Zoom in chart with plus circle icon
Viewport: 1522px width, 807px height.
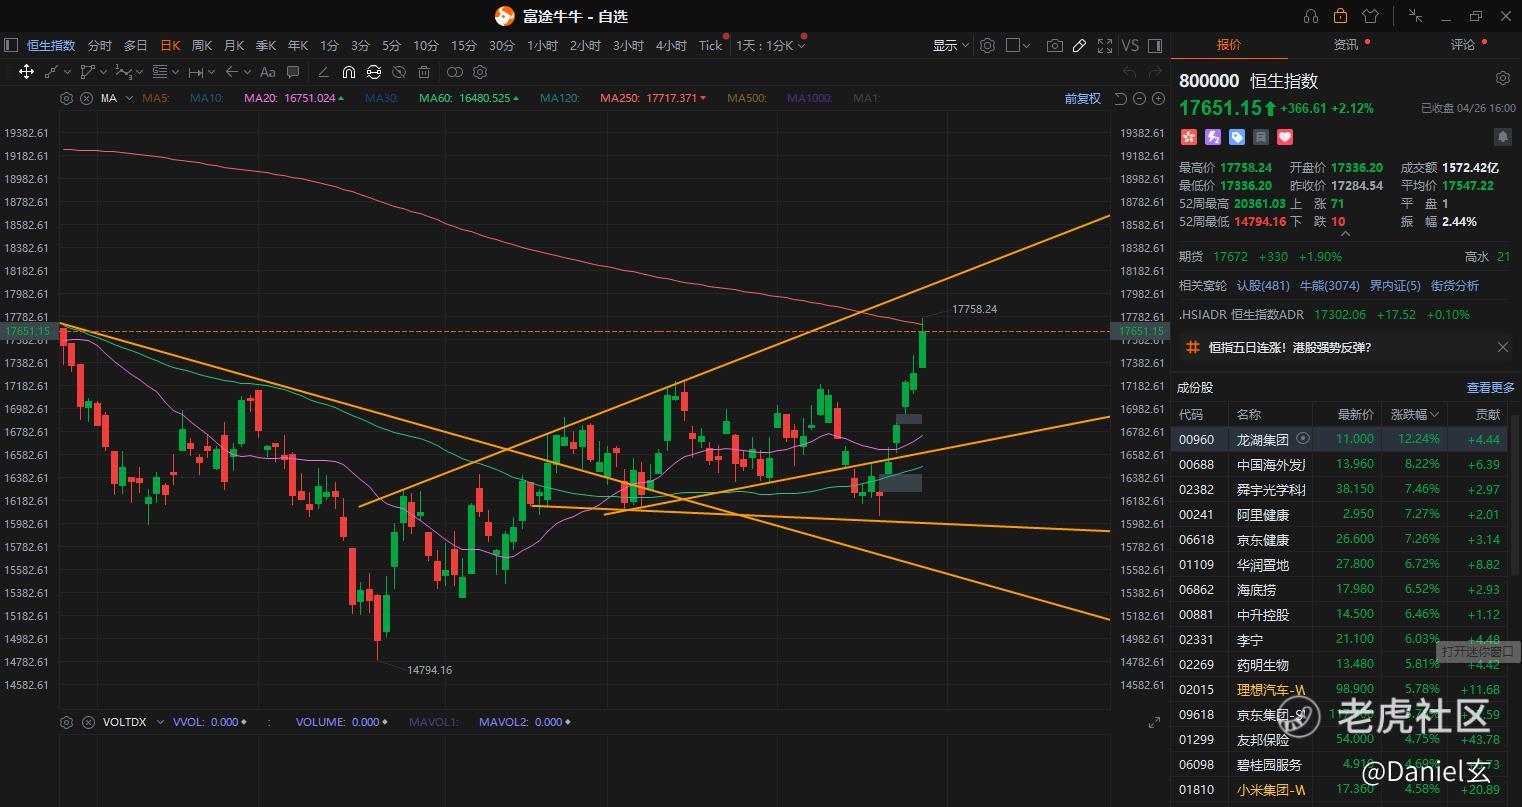[x=1159, y=98]
